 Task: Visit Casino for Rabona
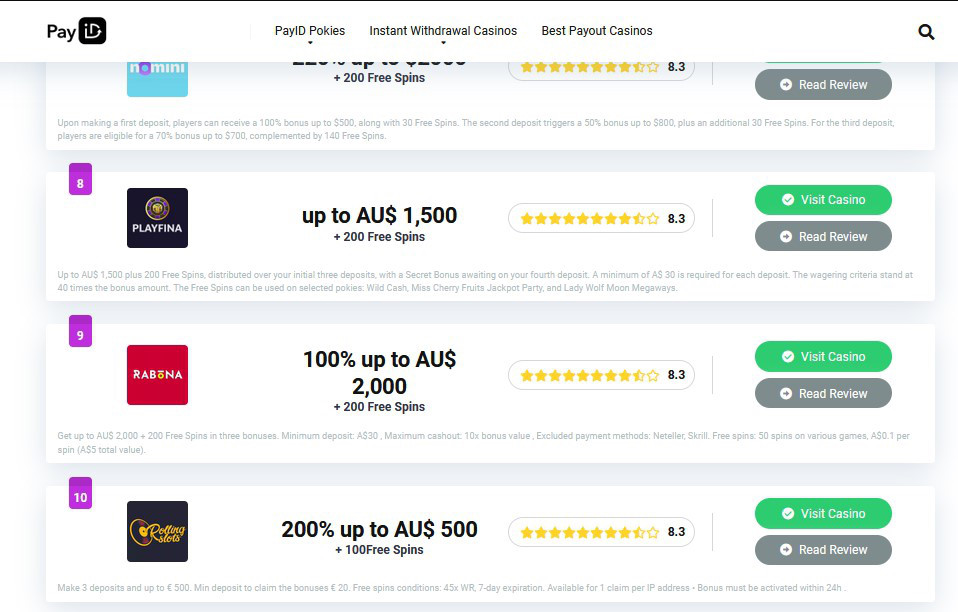pos(823,357)
